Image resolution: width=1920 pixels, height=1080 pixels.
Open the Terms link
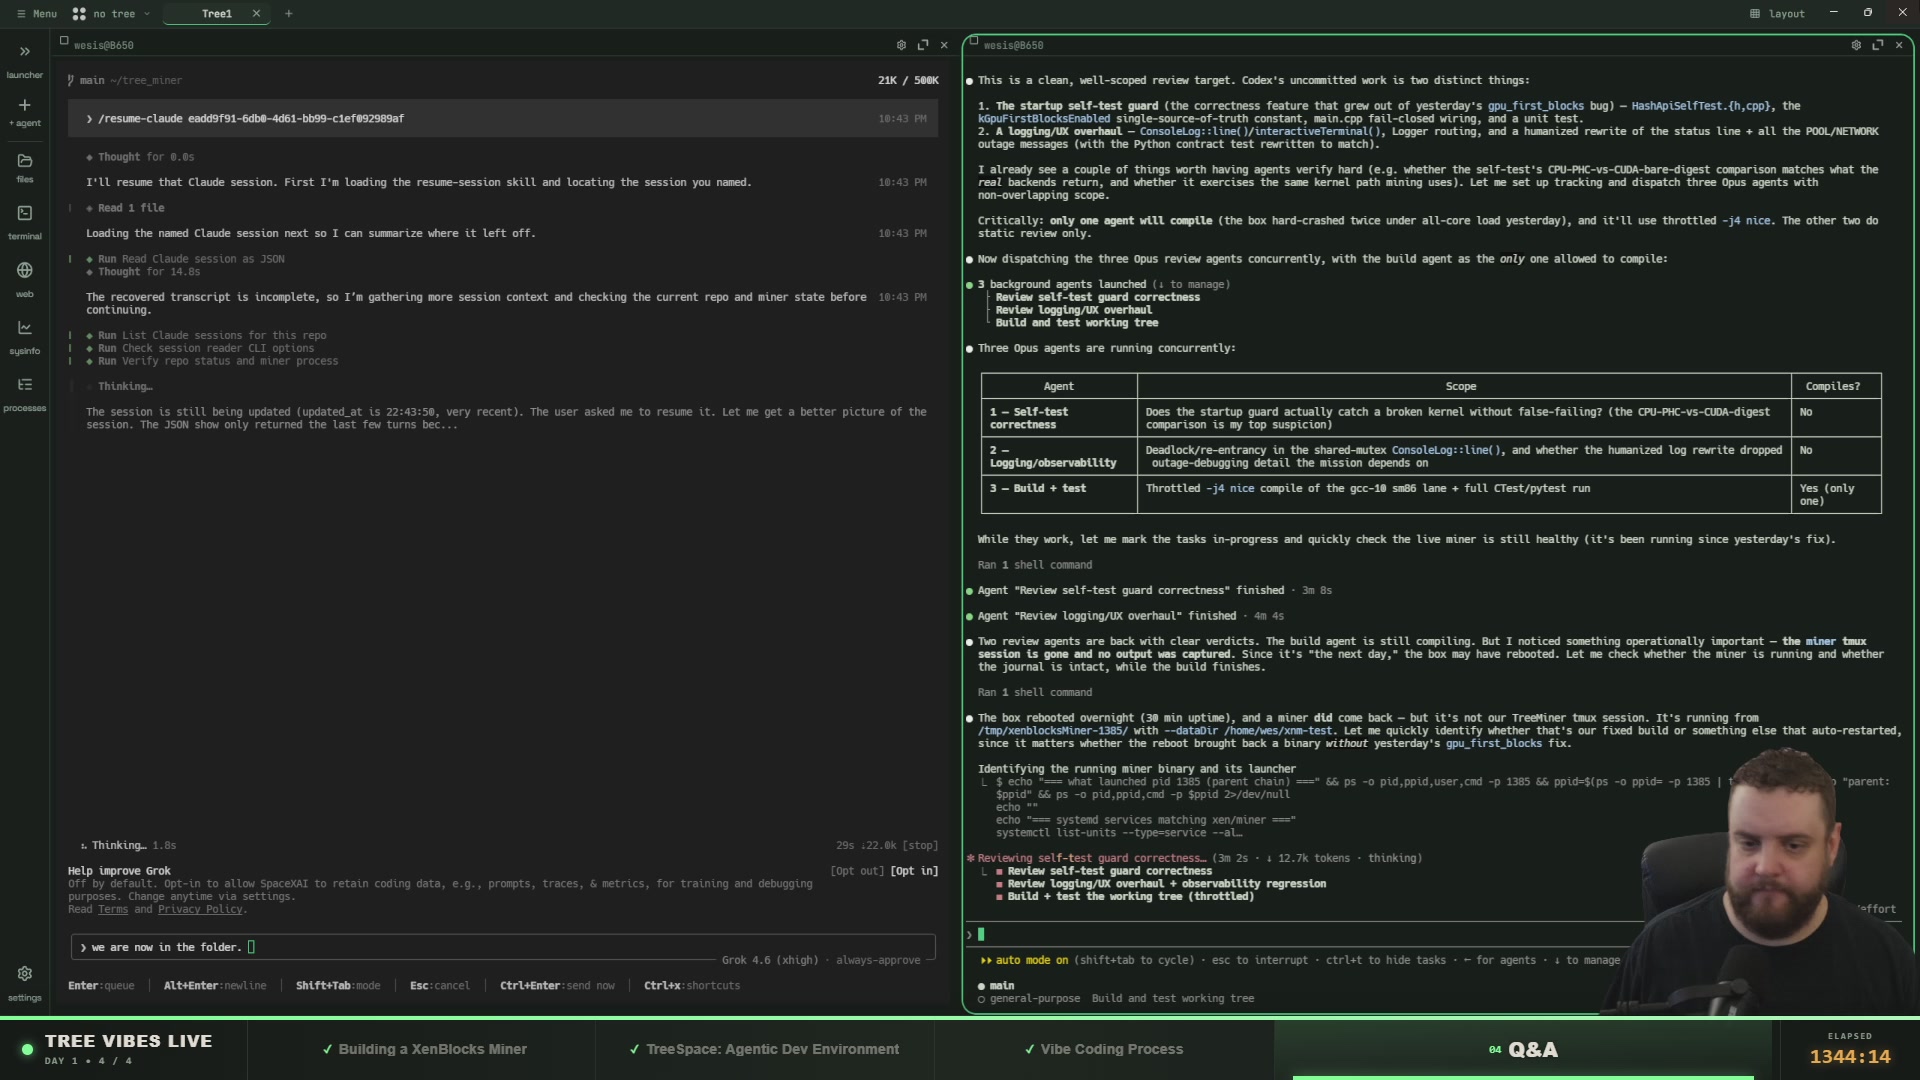point(113,910)
